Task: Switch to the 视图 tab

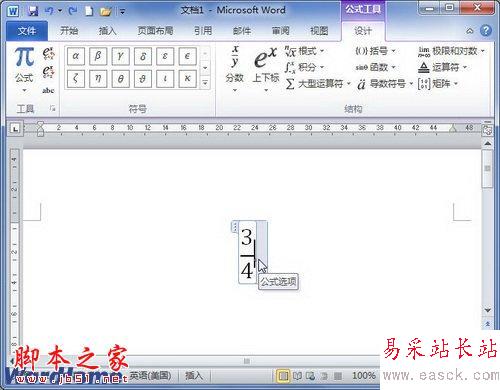Action: point(319,31)
